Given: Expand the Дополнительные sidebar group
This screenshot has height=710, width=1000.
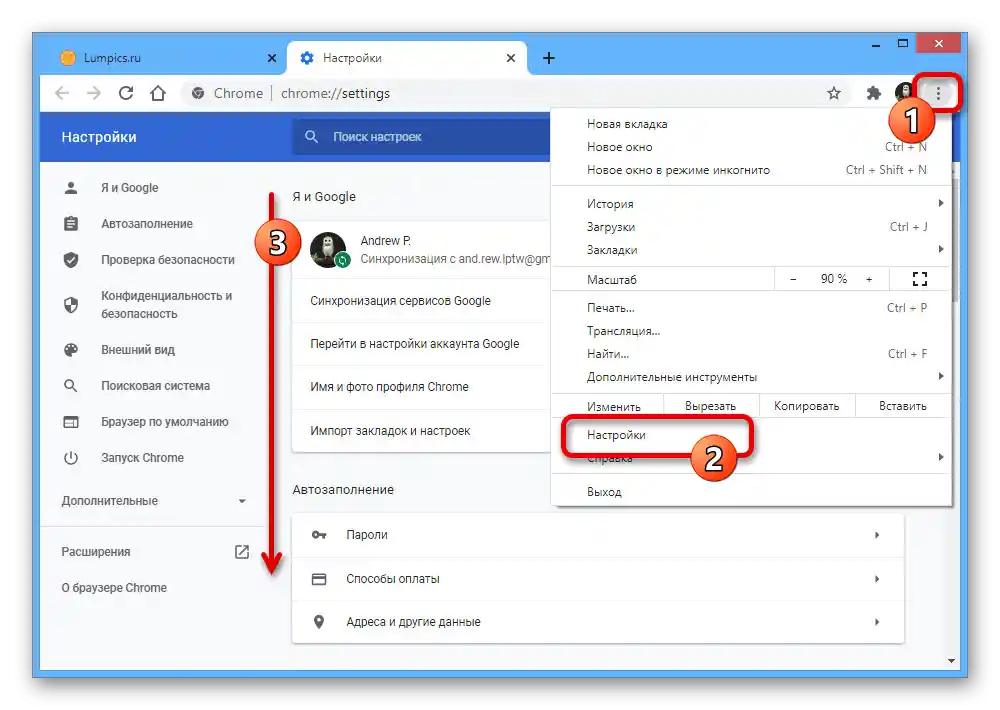Looking at the screenshot, I should pyautogui.click(x=153, y=501).
